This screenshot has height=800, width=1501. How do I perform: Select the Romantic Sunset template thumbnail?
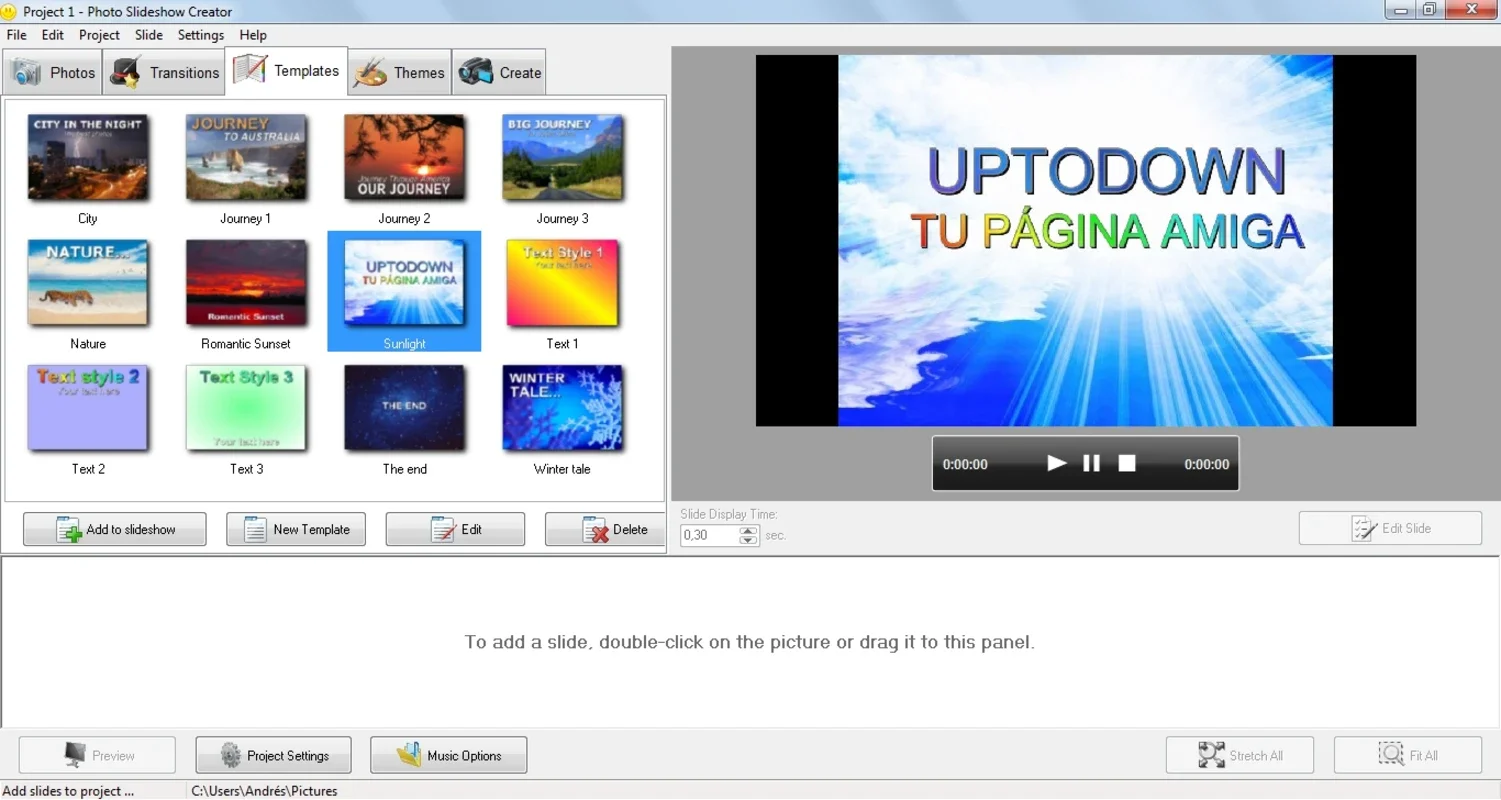[246, 282]
